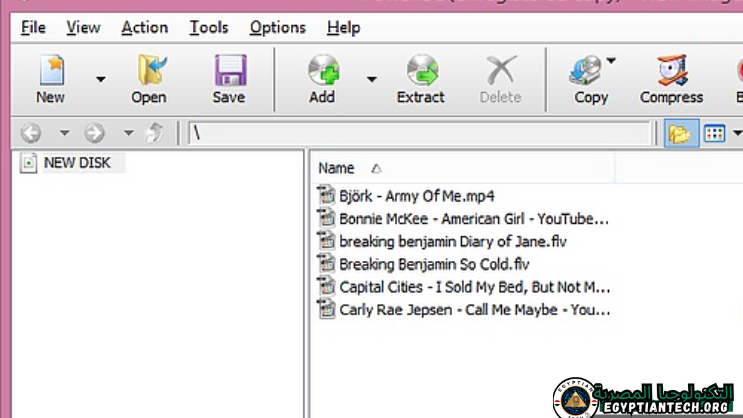Open the view mode dropdown arrow

coord(737,133)
